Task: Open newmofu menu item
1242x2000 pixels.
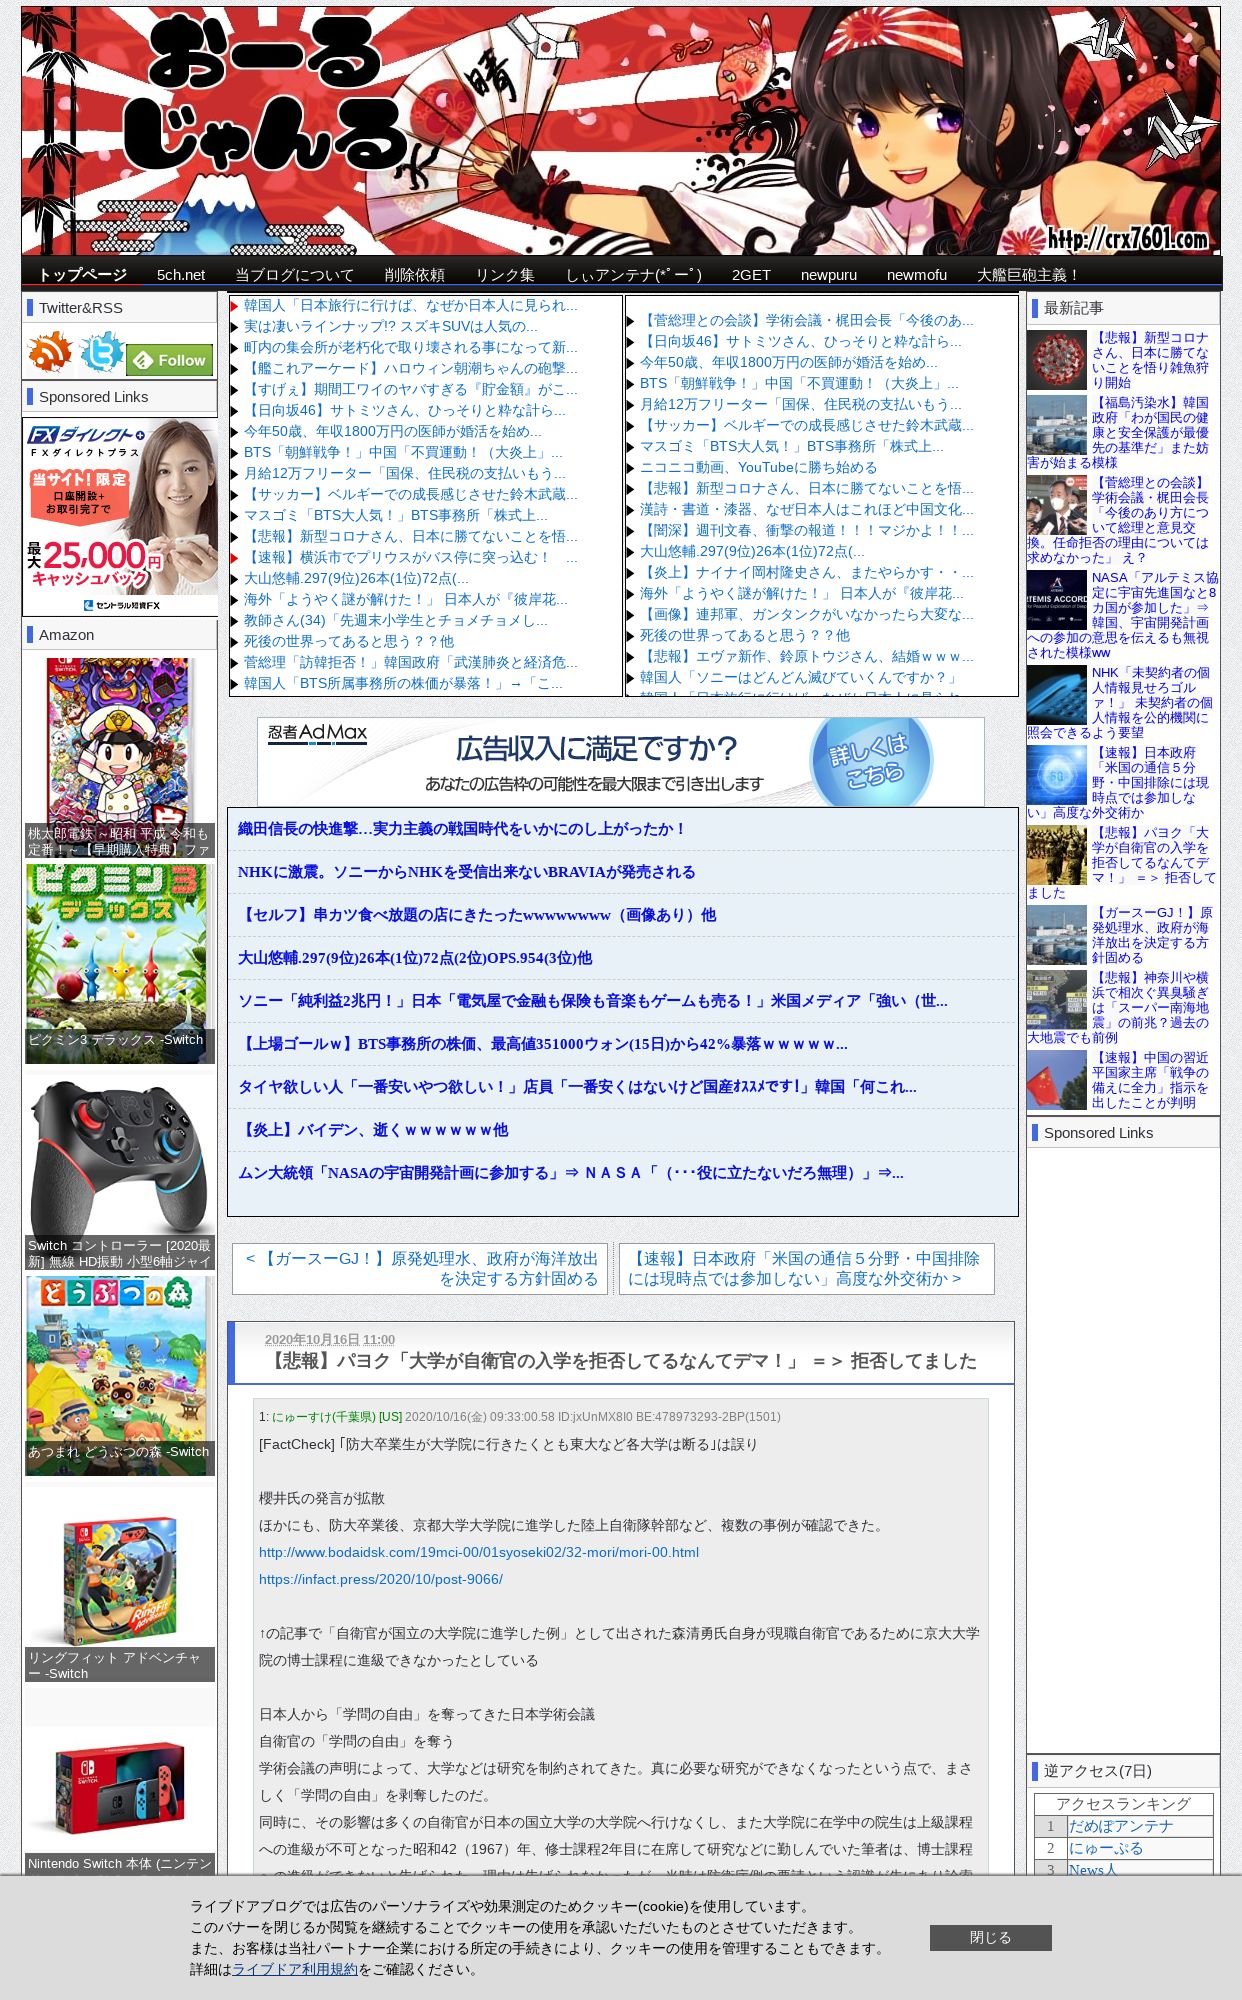Action: 917,275
